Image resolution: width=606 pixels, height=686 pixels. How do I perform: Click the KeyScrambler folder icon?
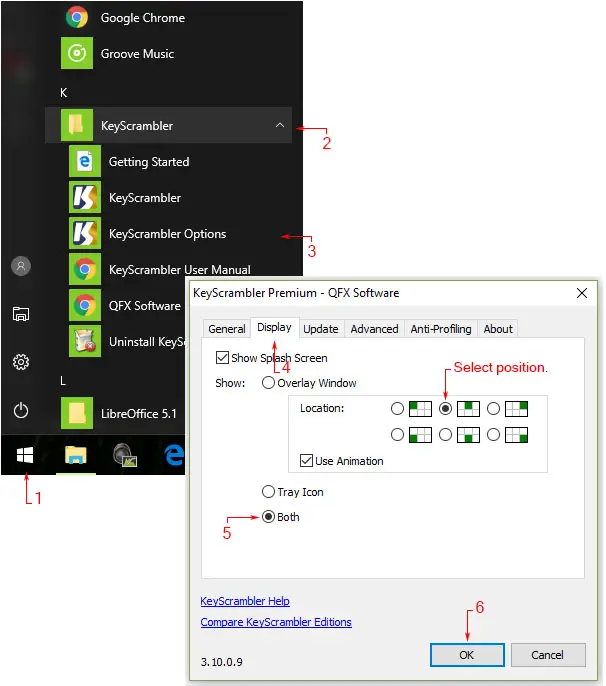coord(77,125)
